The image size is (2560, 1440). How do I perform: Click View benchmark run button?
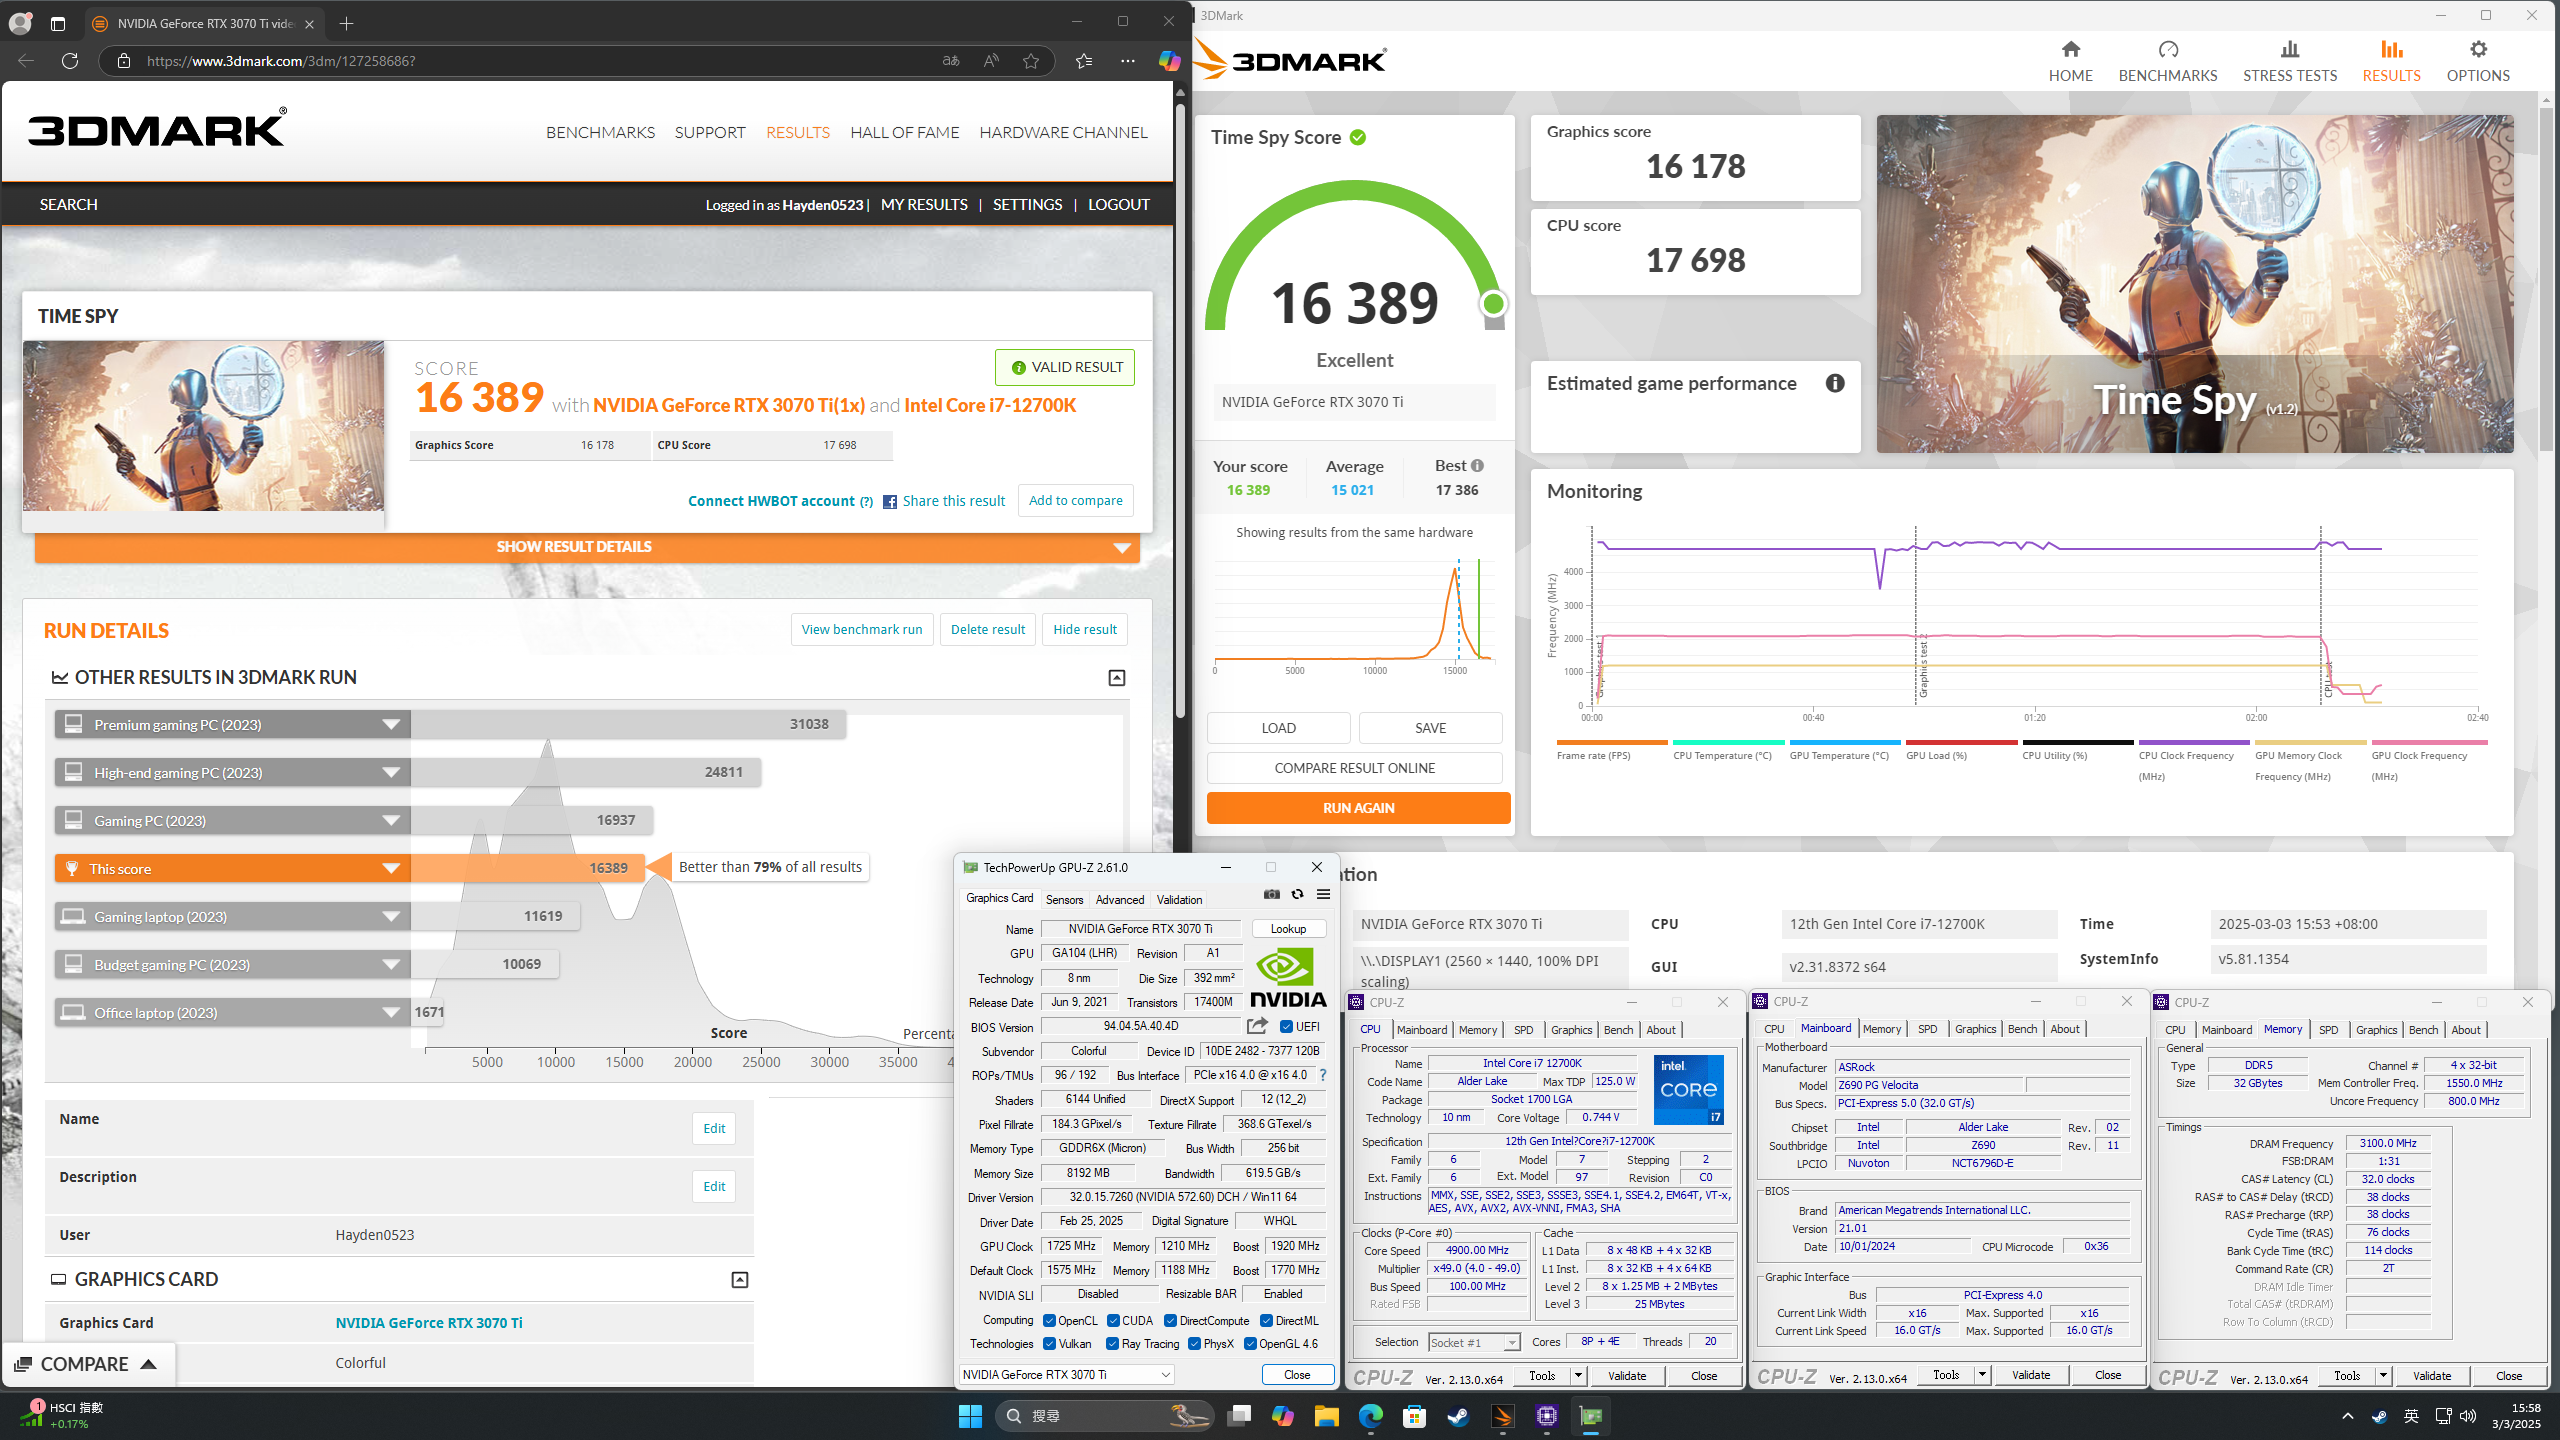862,629
